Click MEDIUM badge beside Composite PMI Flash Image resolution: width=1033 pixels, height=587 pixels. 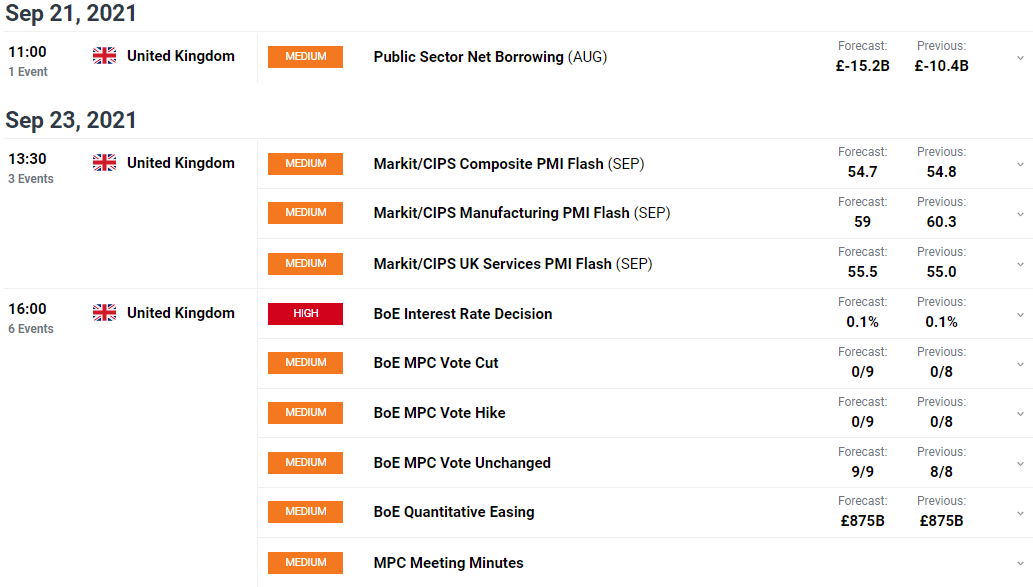305,163
